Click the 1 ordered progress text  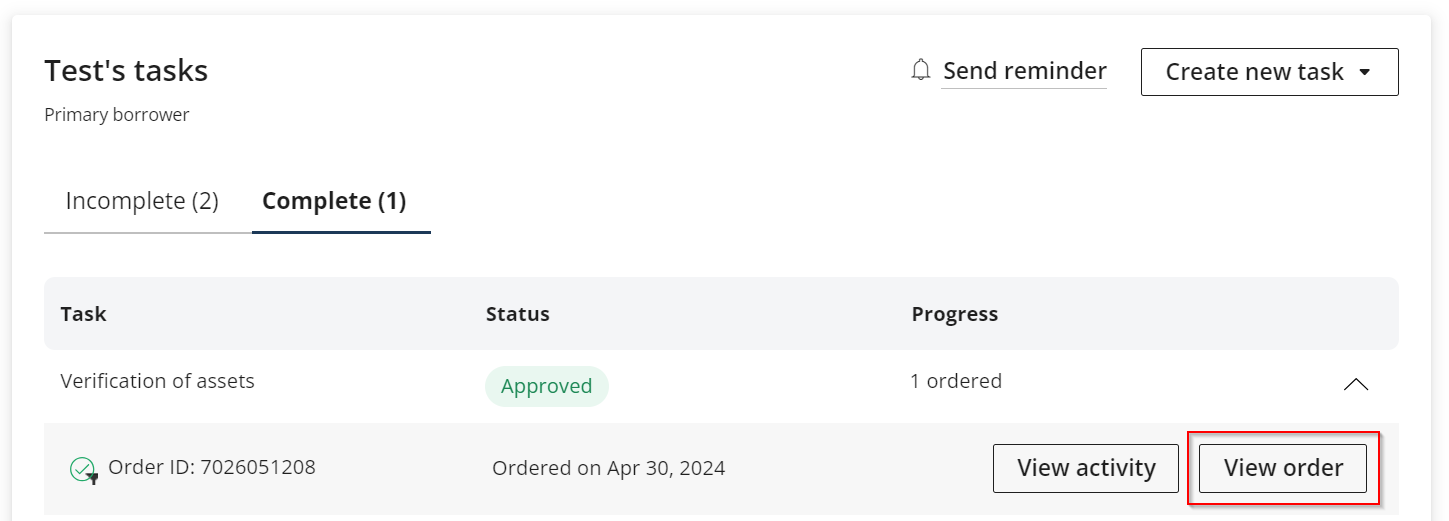coord(955,381)
